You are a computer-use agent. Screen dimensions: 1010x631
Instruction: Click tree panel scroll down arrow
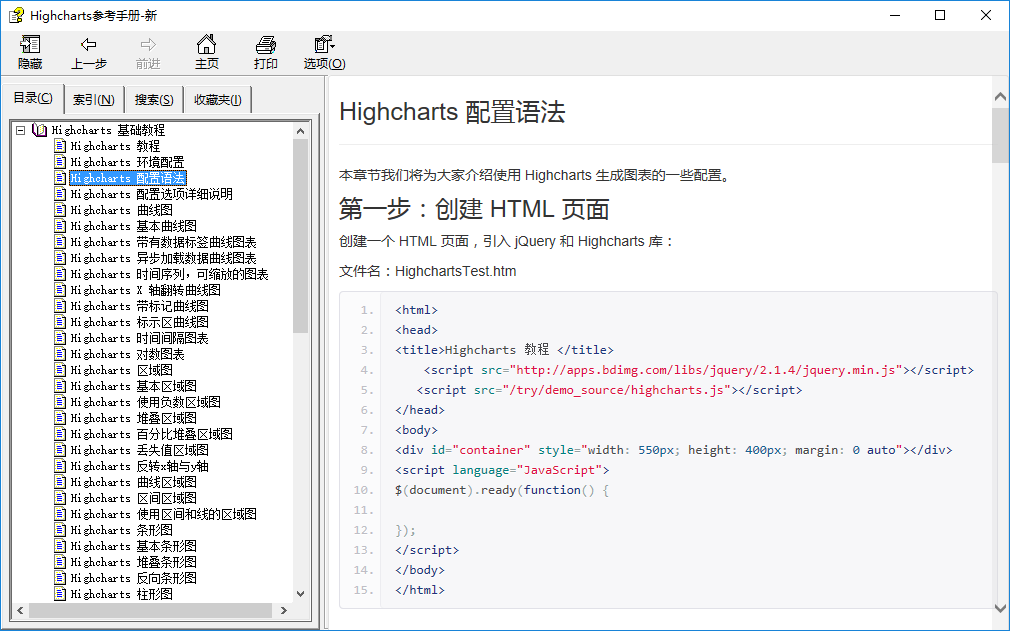click(x=300, y=594)
